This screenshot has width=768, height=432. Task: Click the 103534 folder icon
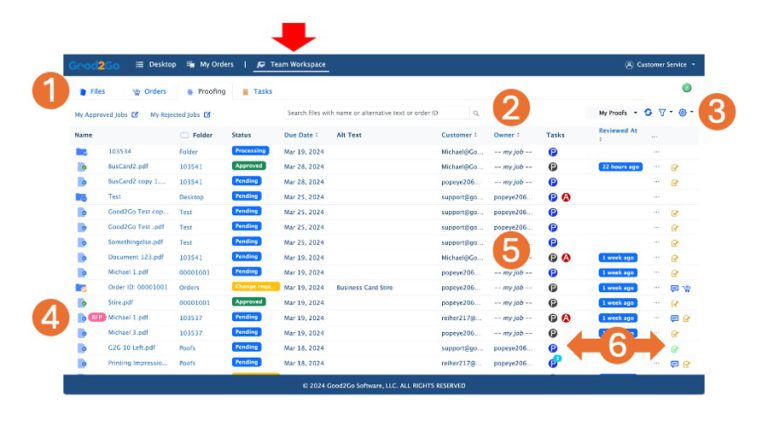(x=81, y=152)
